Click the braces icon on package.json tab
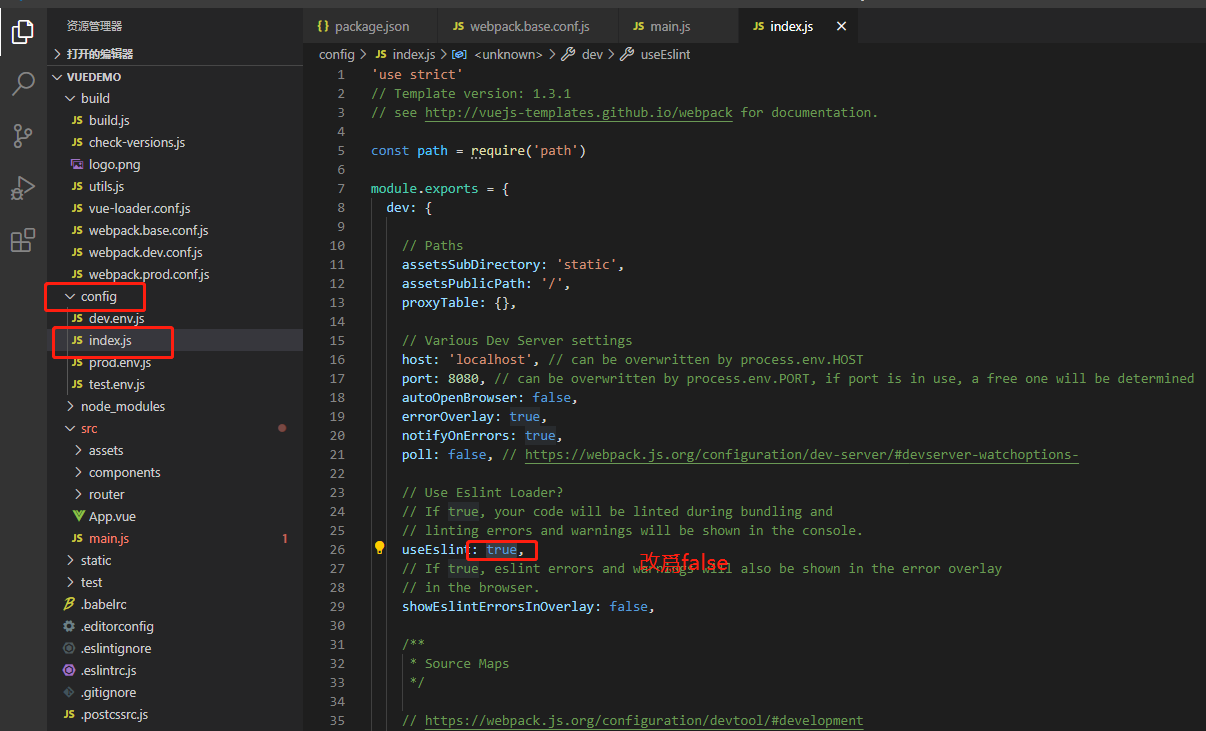This screenshot has height=731, width=1206. 323,26
